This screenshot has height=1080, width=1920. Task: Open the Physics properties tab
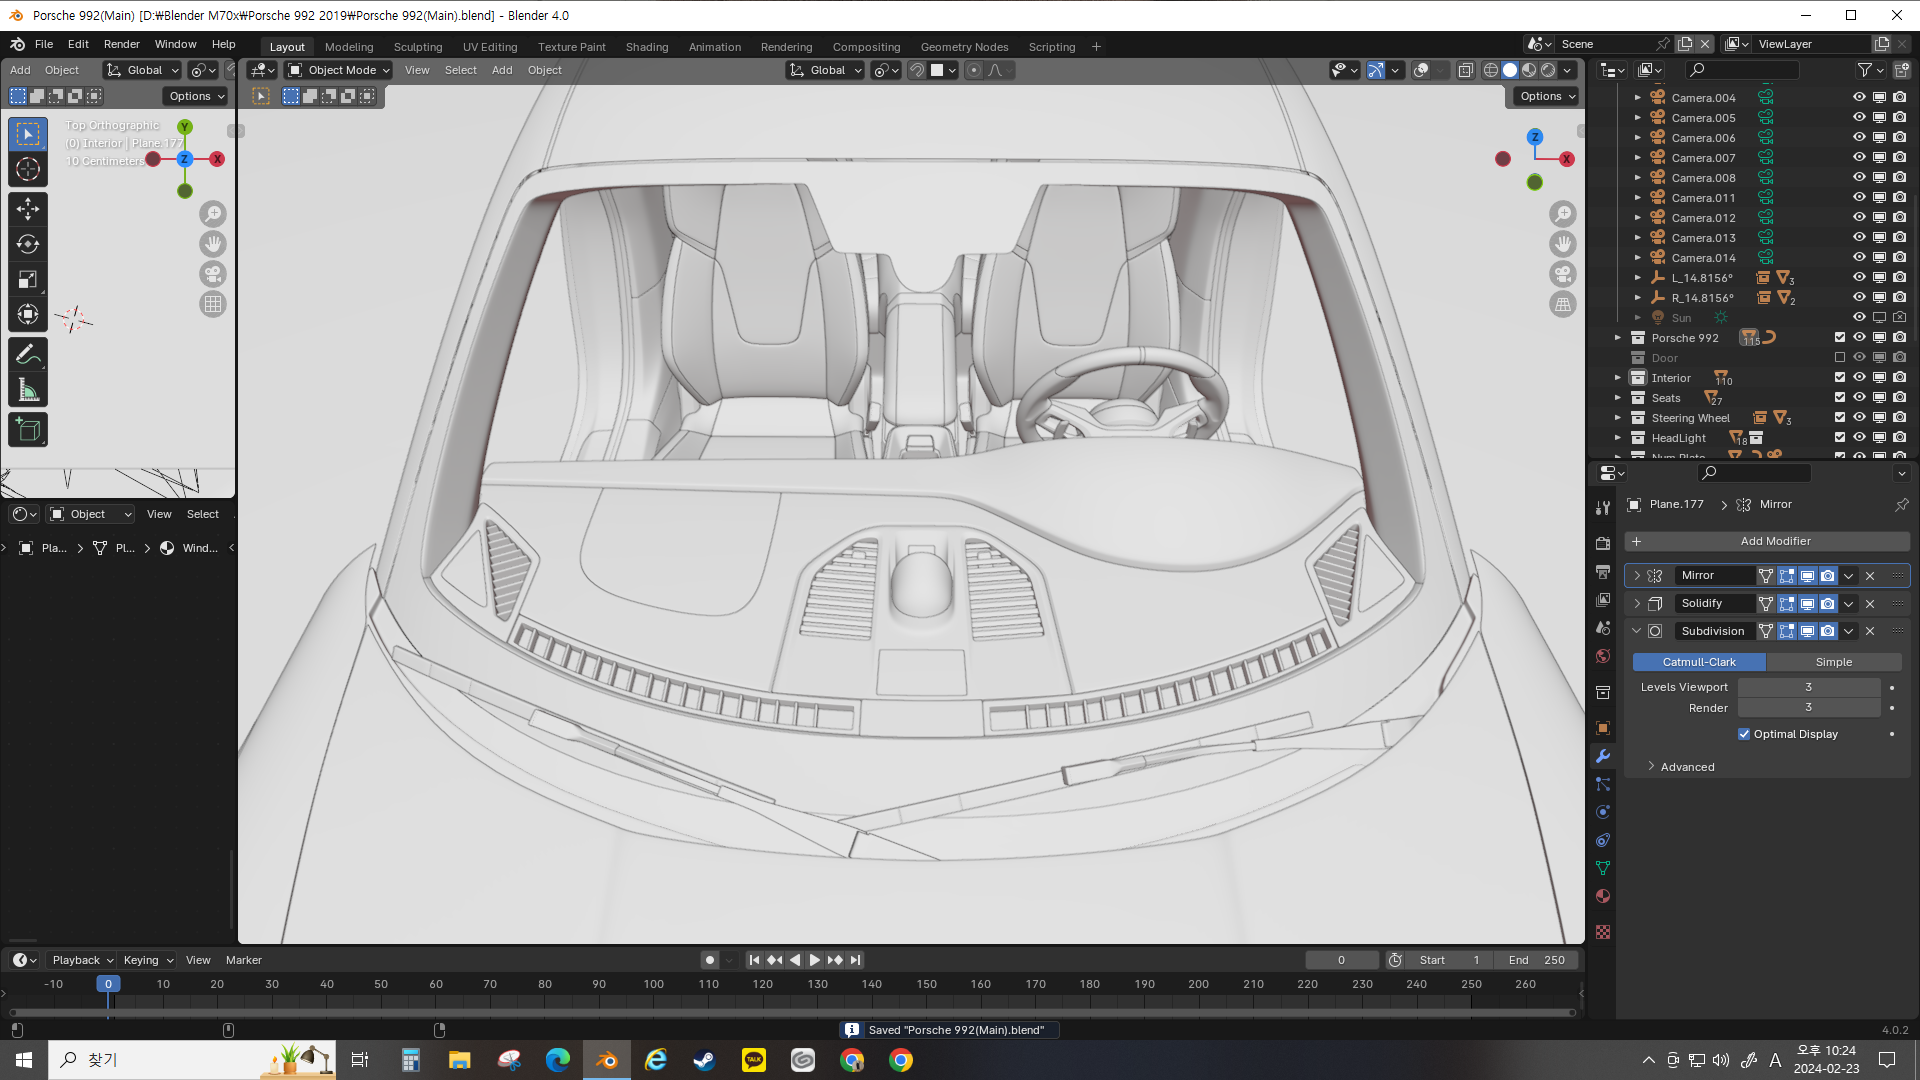1603,812
